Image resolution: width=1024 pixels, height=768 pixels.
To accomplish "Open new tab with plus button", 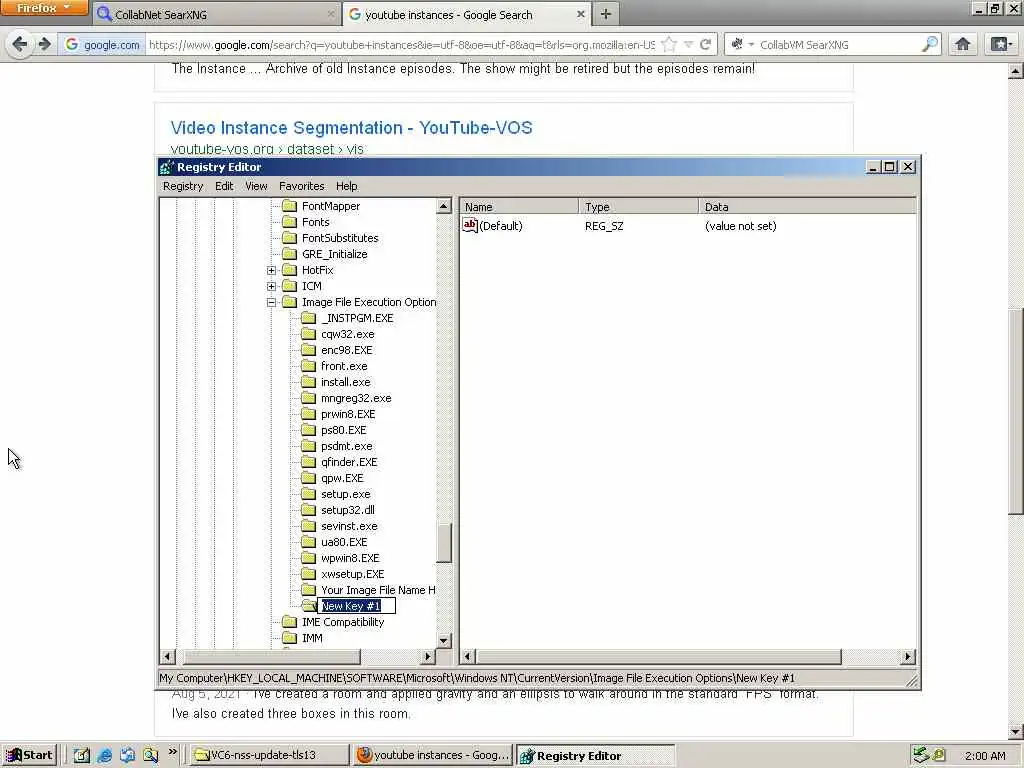I will click(606, 14).
